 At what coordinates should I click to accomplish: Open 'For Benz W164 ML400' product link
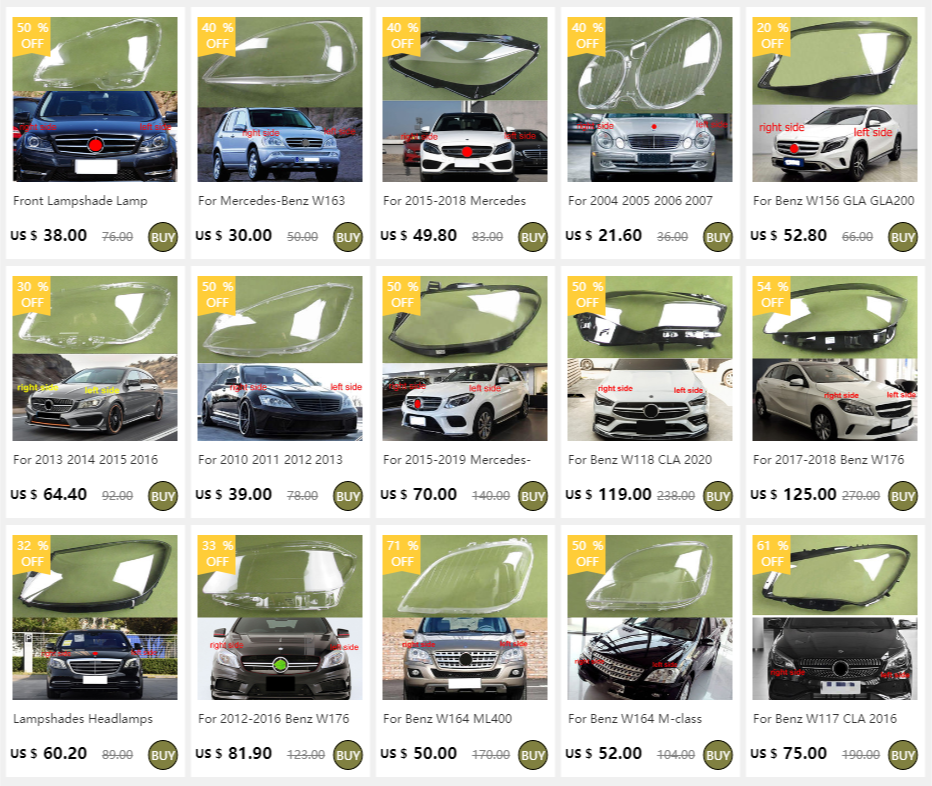(x=448, y=719)
